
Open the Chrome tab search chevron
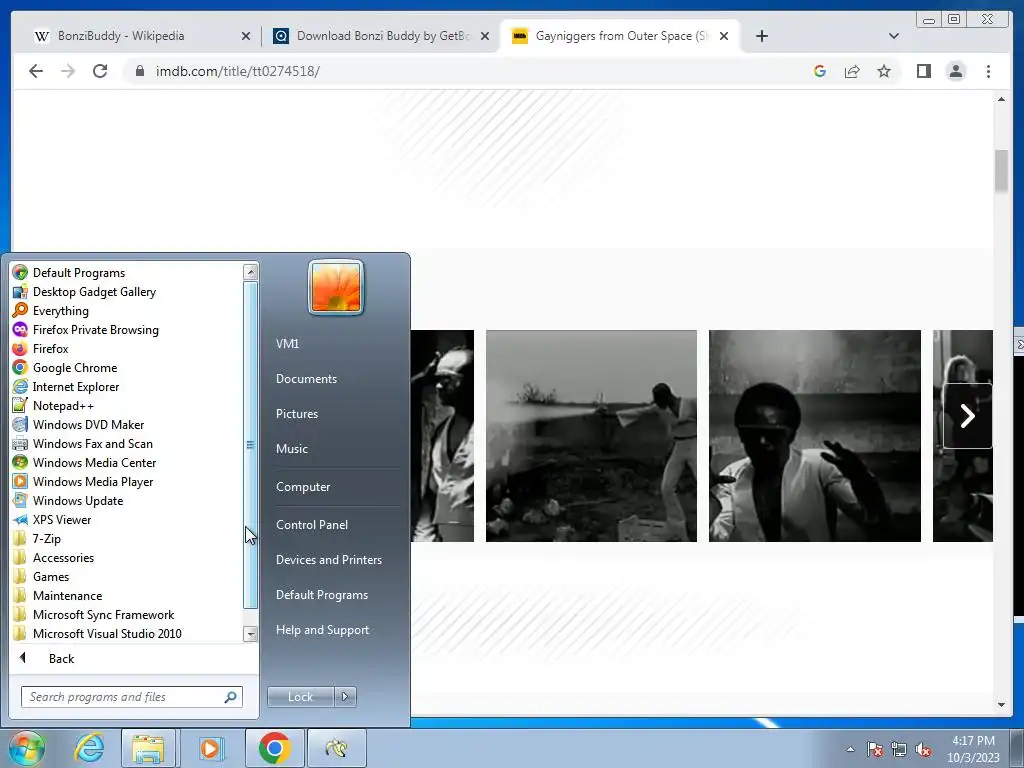coord(893,36)
